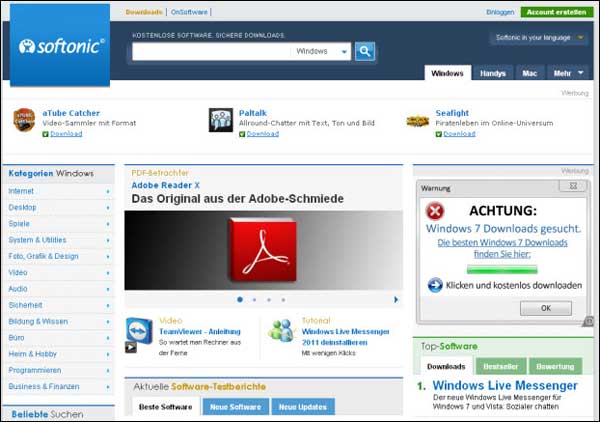Click the blue arrow download icon in warning ad
This screenshot has height=422, width=600.
435,285
